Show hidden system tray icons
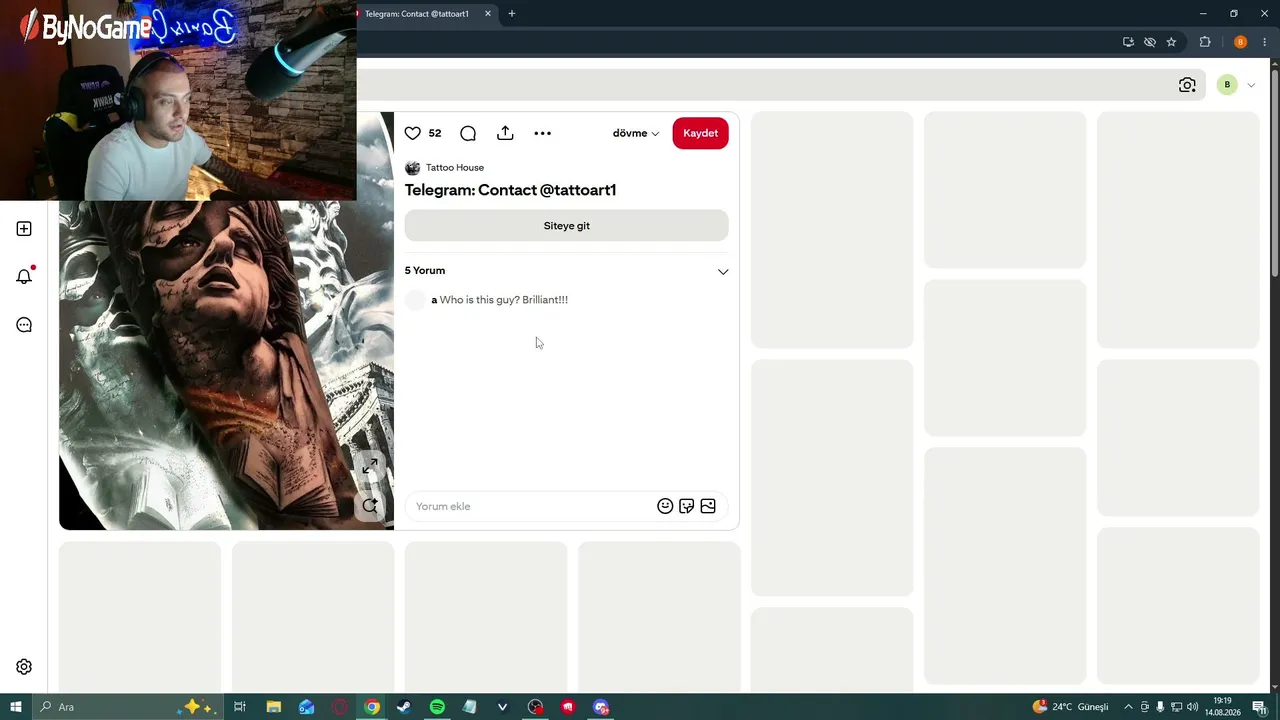Viewport: 1280px width, 720px height. coord(1128,707)
